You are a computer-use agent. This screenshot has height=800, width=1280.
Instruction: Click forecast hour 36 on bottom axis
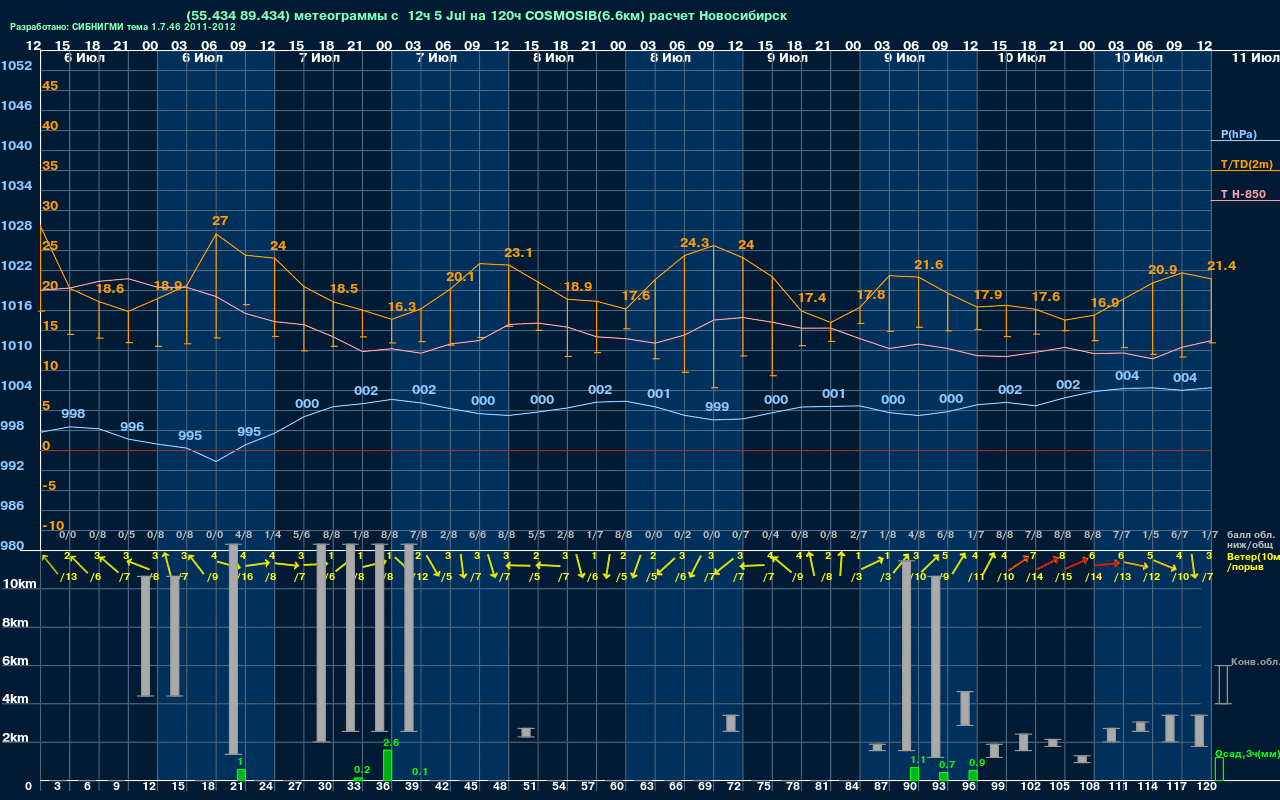pyautogui.click(x=384, y=787)
